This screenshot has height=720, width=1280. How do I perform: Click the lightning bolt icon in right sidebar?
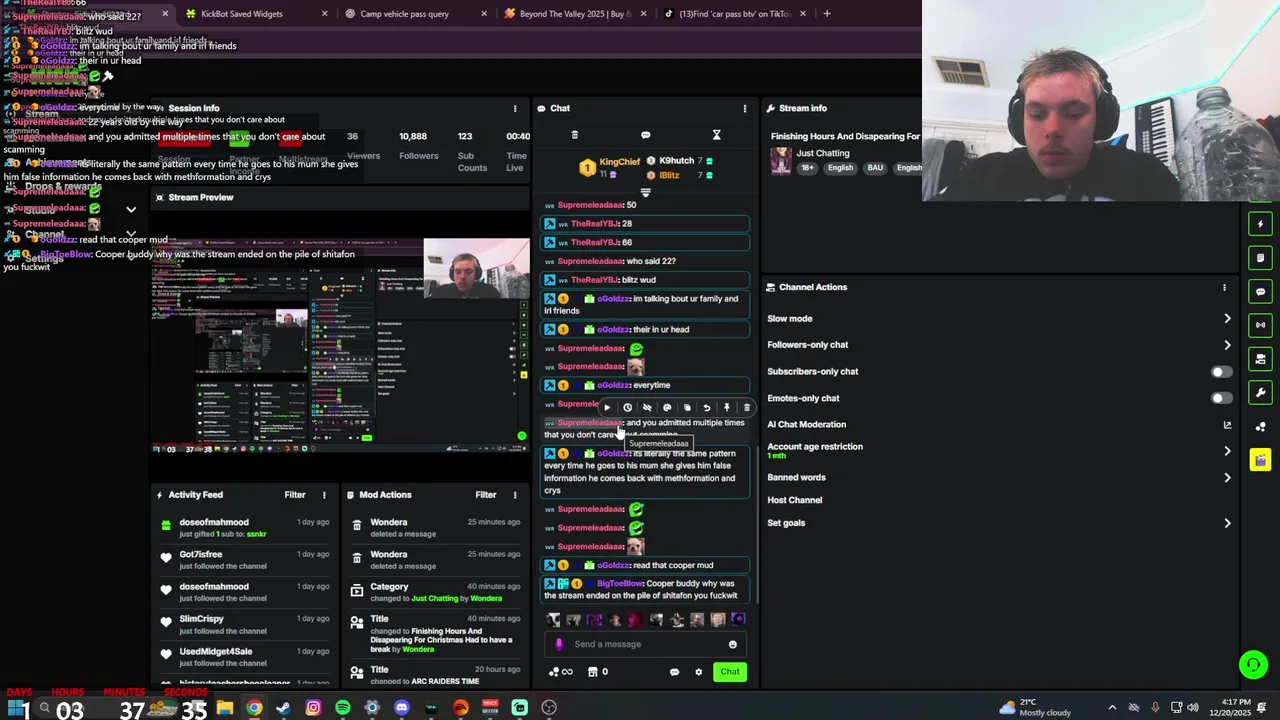pyautogui.click(x=1260, y=224)
